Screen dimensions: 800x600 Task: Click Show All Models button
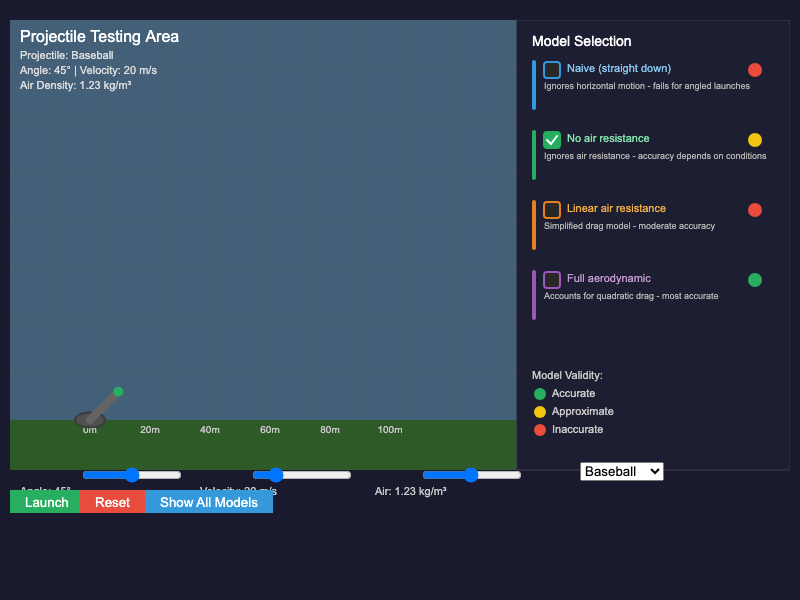click(x=209, y=502)
